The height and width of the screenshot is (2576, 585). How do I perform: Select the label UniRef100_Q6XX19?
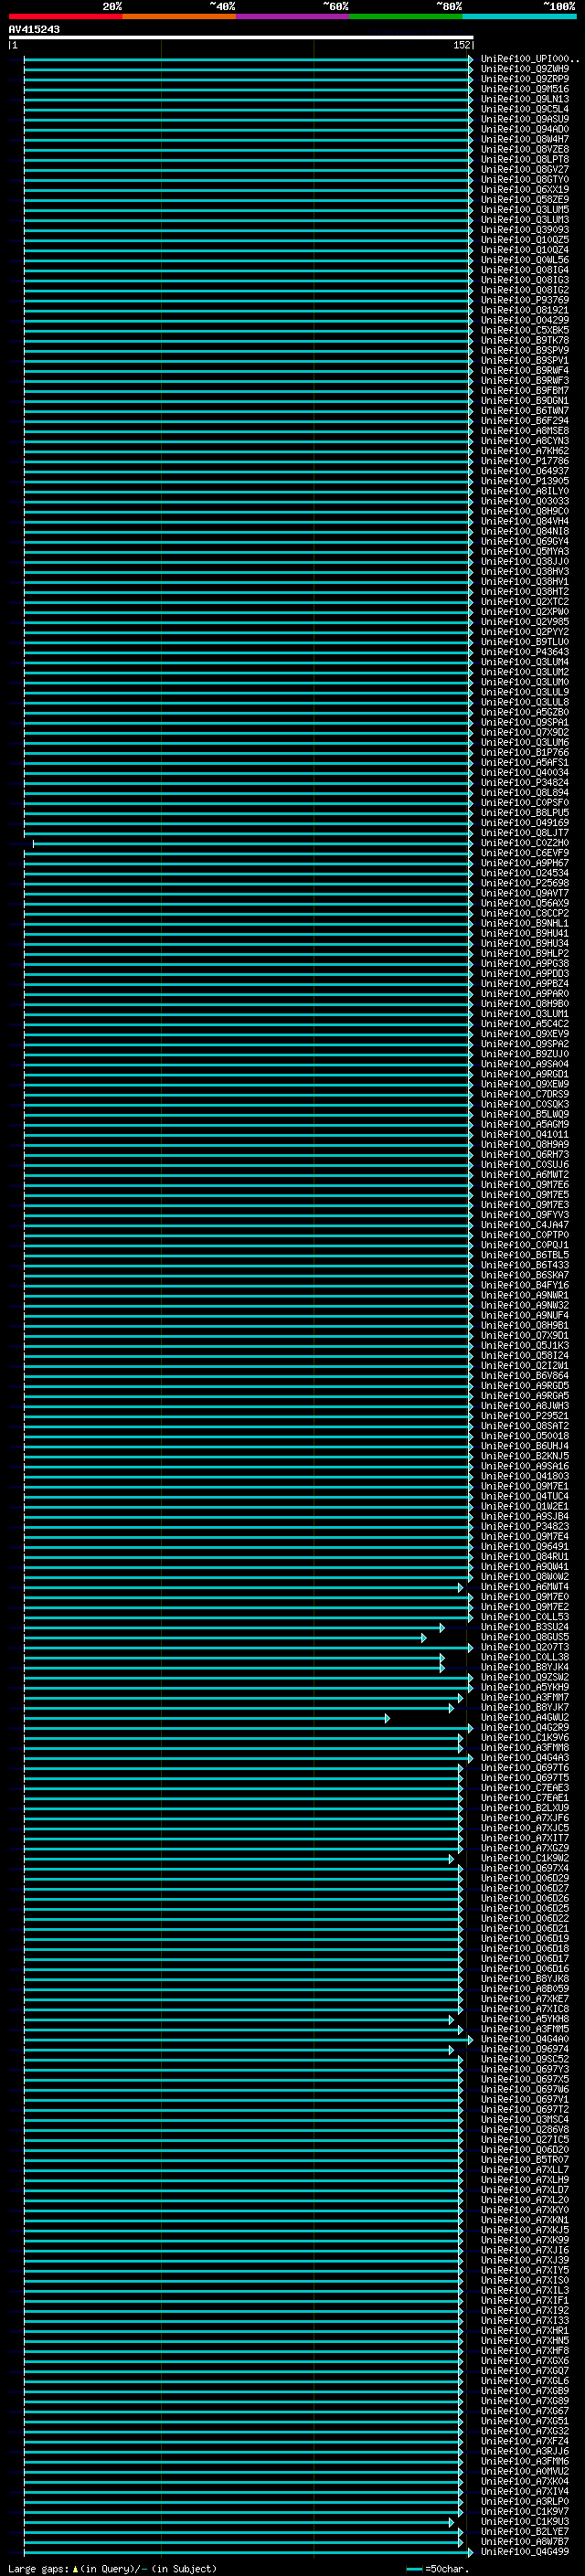coord(525,189)
